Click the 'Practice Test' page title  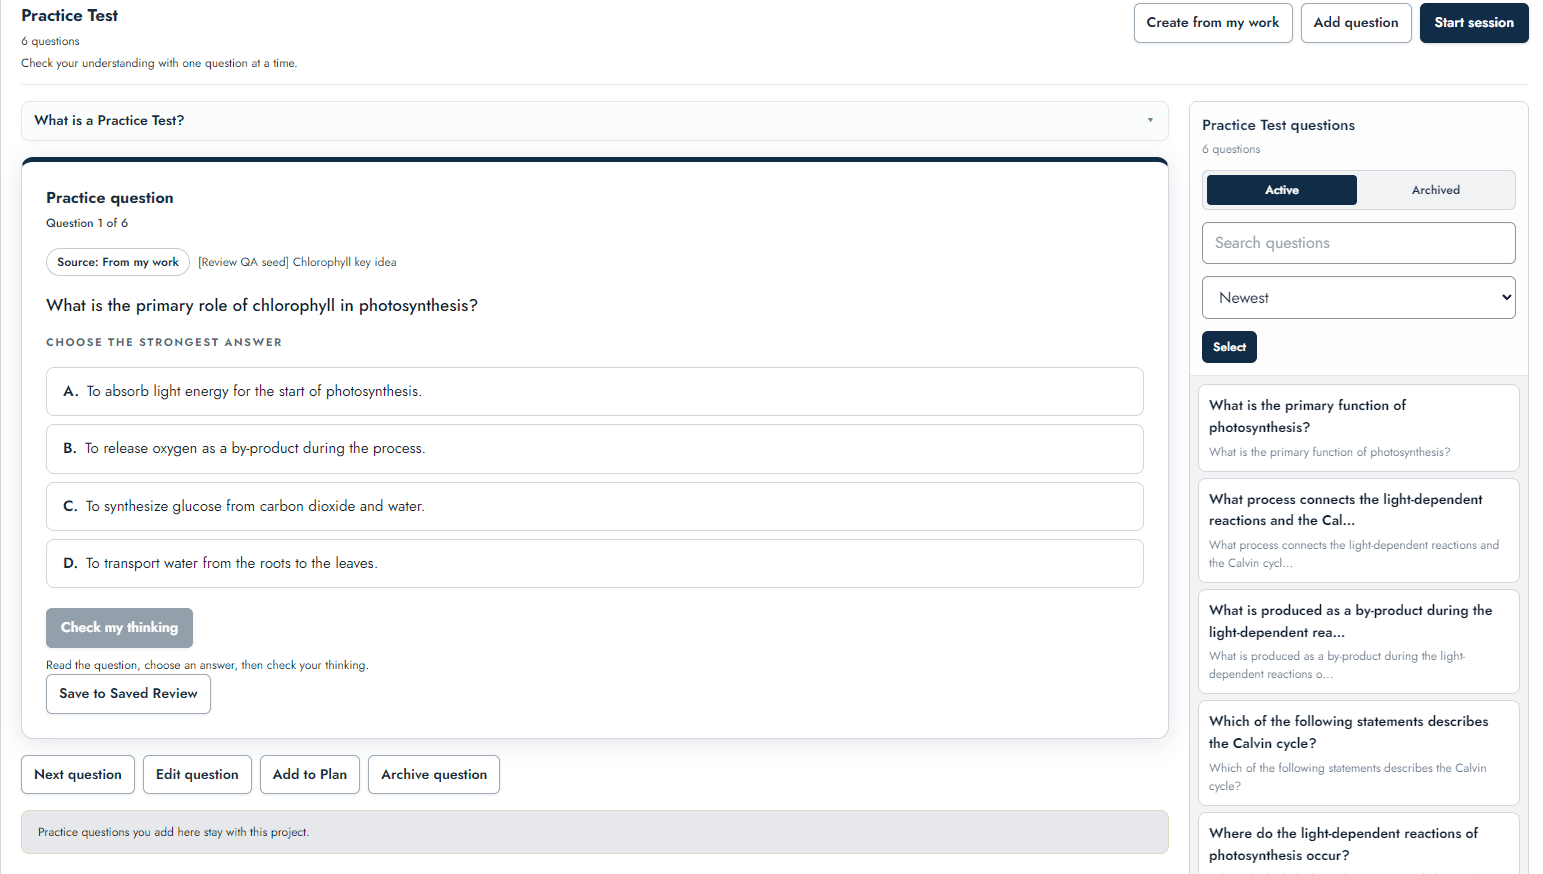click(70, 16)
